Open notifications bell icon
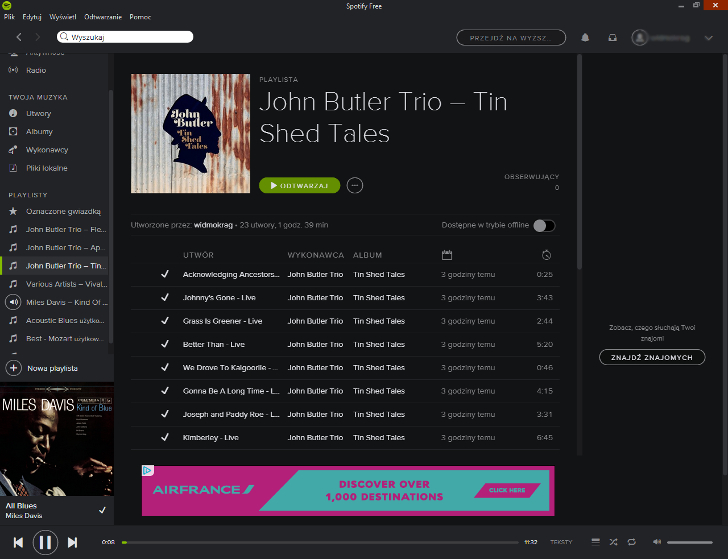 [585, 38]
